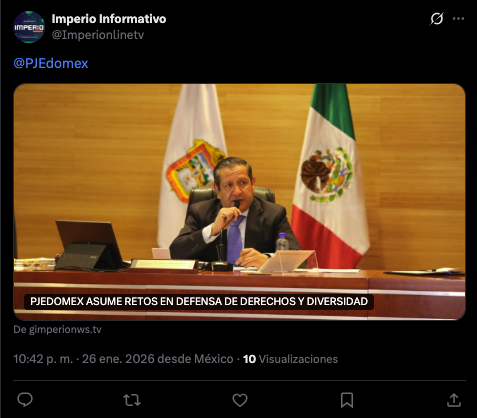
Task: Like the post with the heart icon
Action: coord(240,400)
